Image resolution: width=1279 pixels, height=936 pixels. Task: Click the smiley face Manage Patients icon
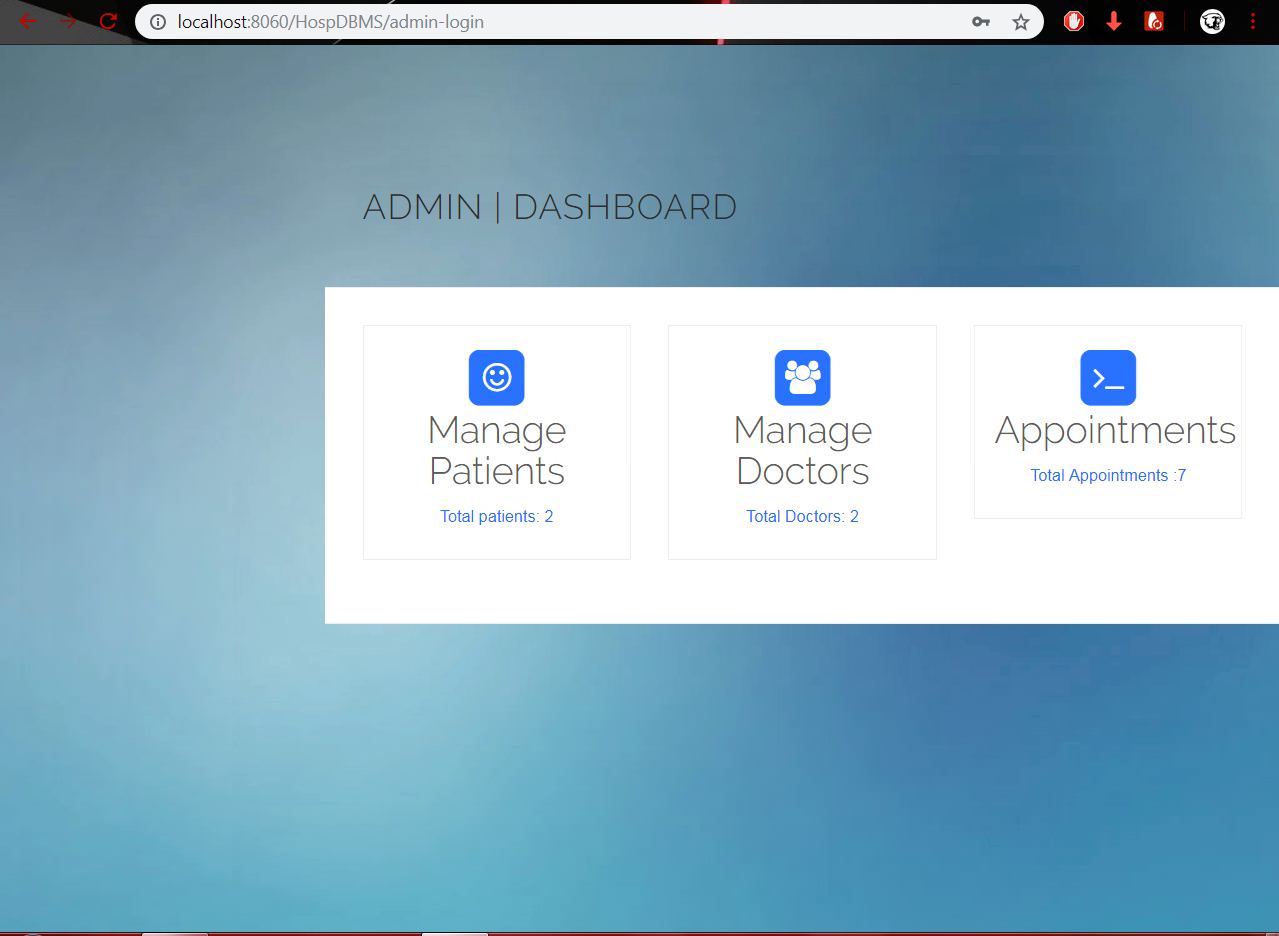[x=496, y=378]
